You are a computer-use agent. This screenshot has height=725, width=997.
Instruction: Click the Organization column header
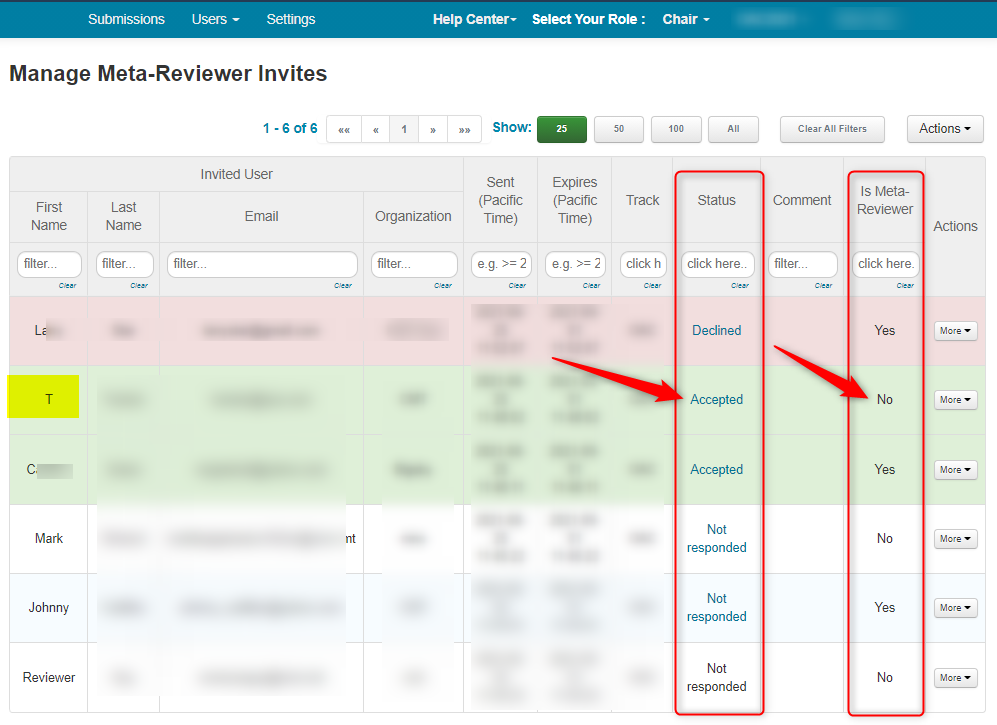(x=413, y=216)
